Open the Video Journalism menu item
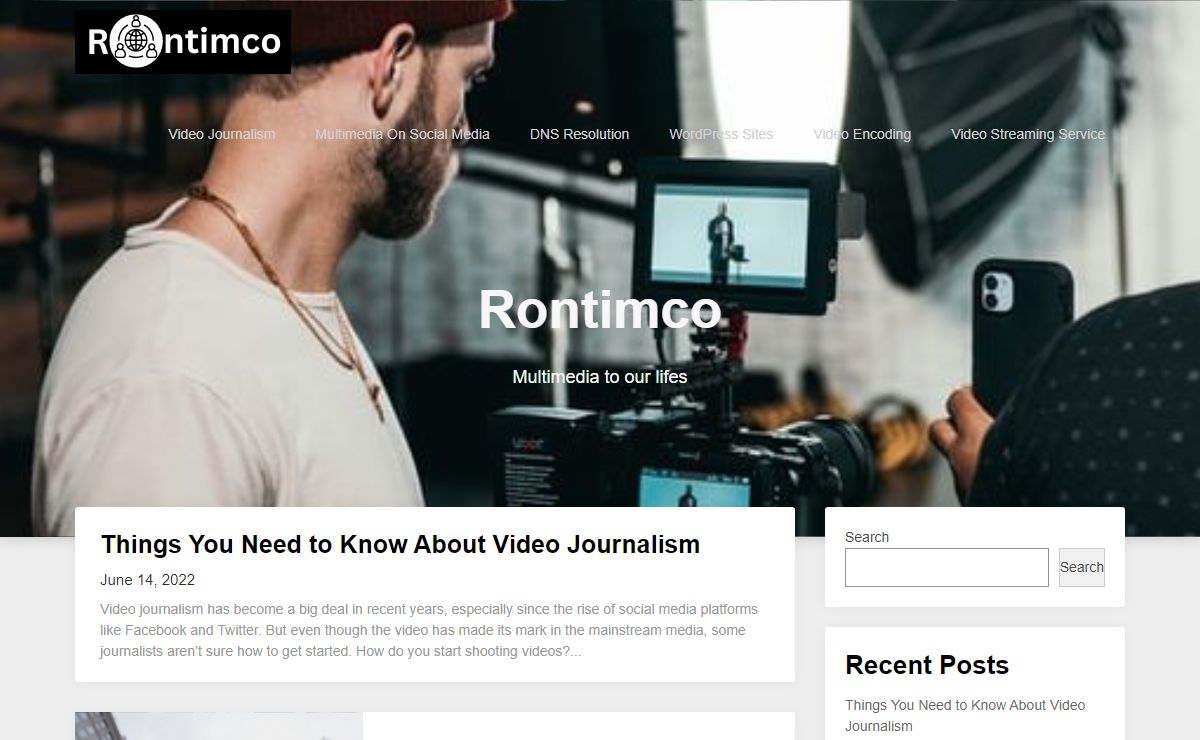 [222, 134]
